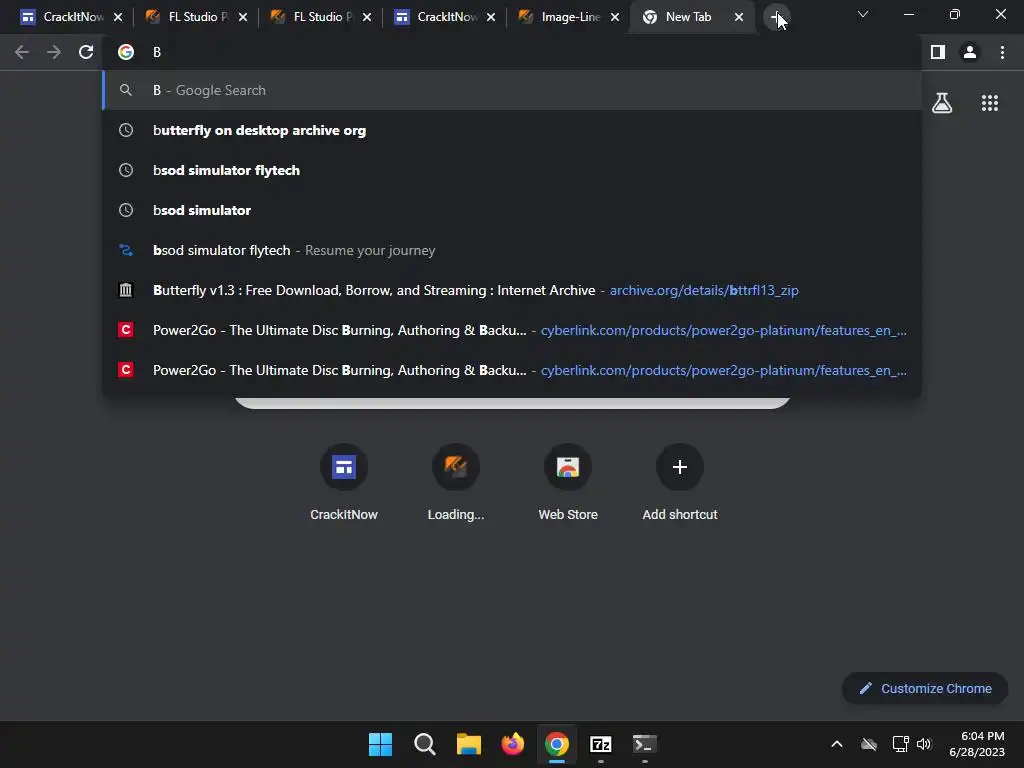The height and width of the screenshot is (768, 1024).
Task: Close the first CrackItNow tab
Action: (x=118, y=18)
